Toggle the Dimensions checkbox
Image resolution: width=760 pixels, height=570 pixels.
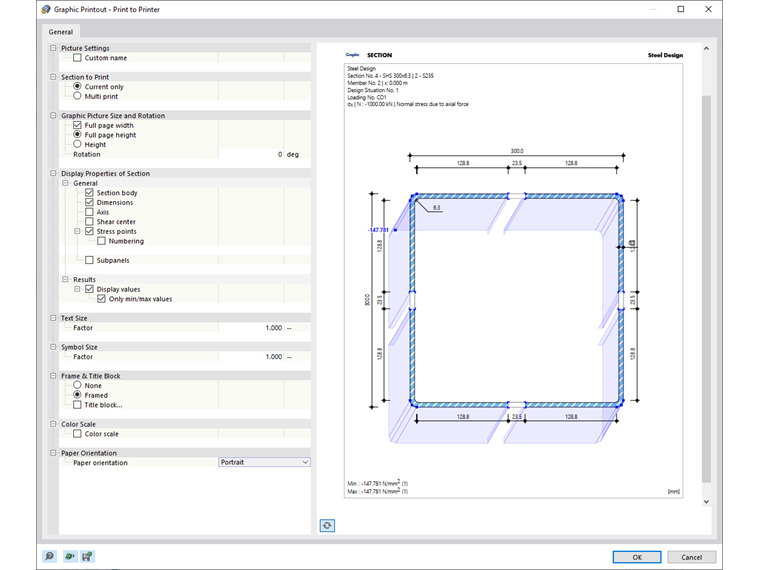pos(89,202)
